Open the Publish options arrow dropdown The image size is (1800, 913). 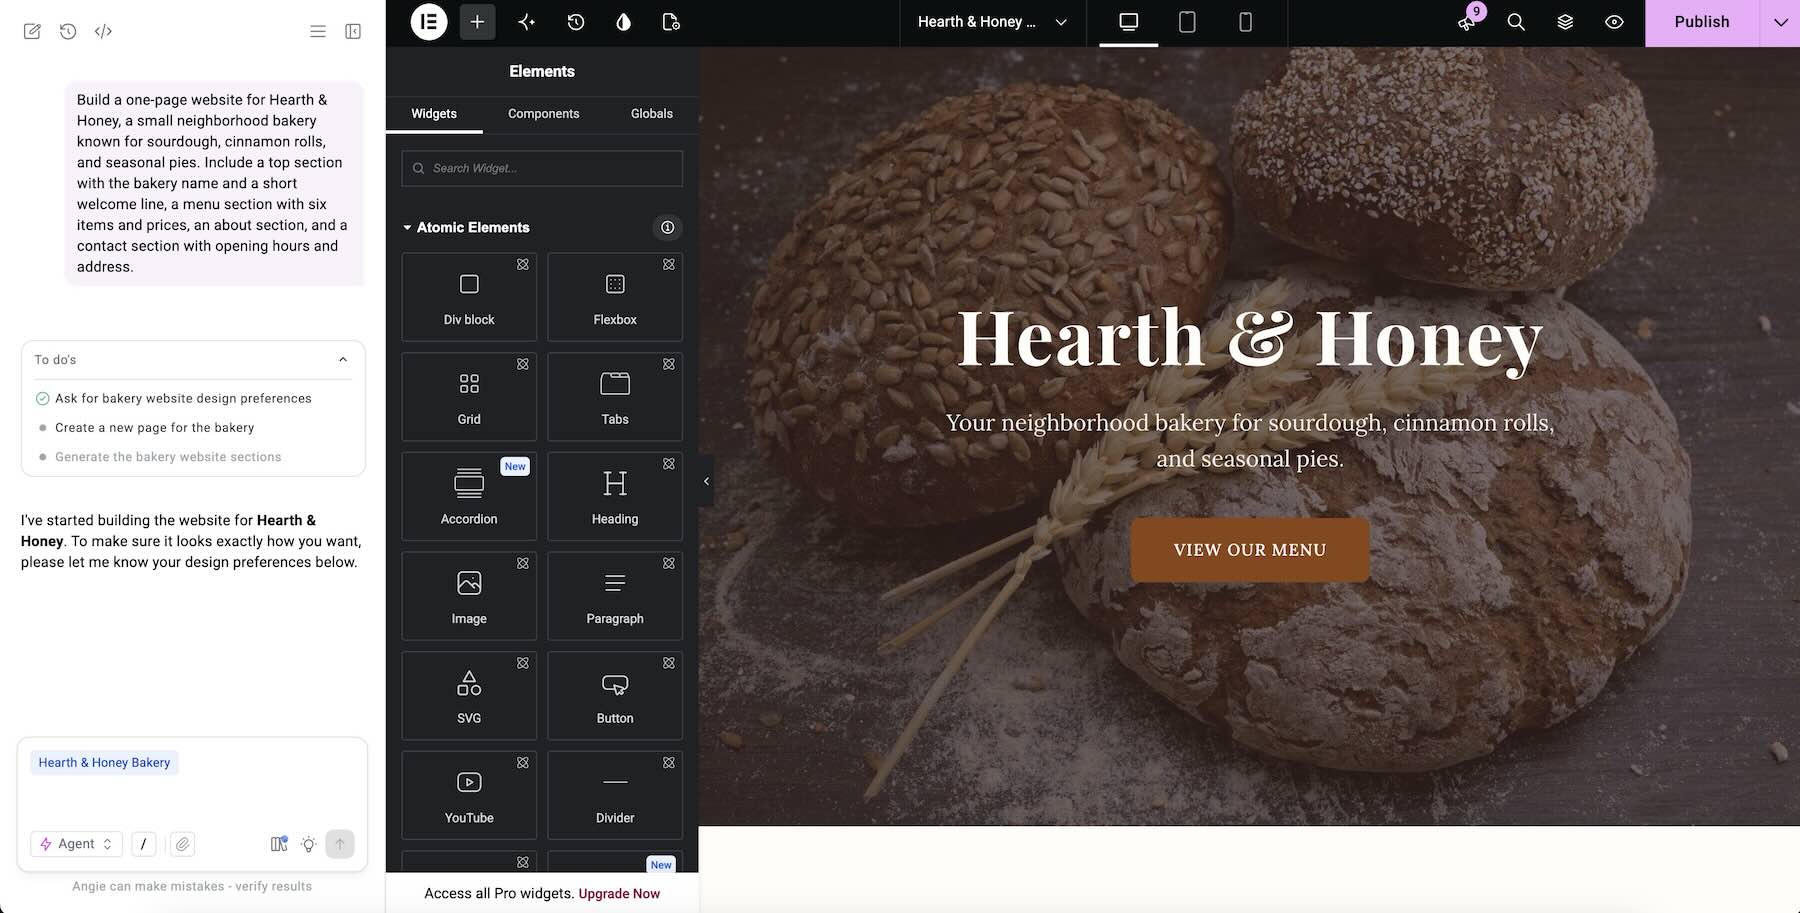point(1780,22)
